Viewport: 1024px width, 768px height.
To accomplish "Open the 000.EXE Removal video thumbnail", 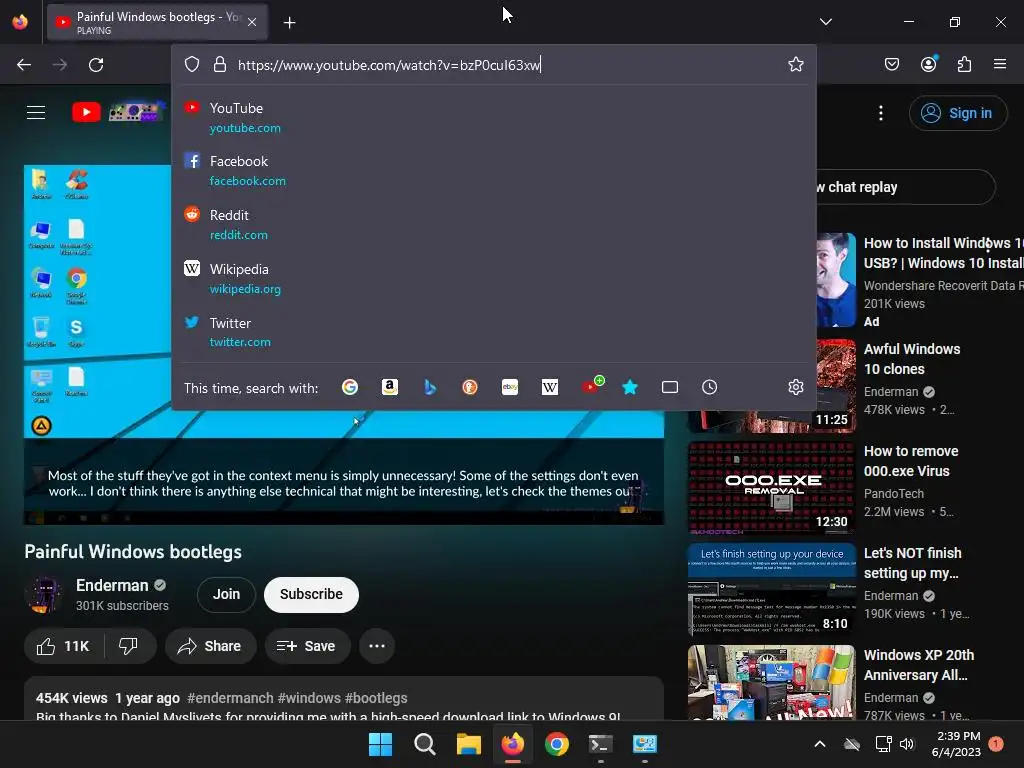I will coord(772,488).
